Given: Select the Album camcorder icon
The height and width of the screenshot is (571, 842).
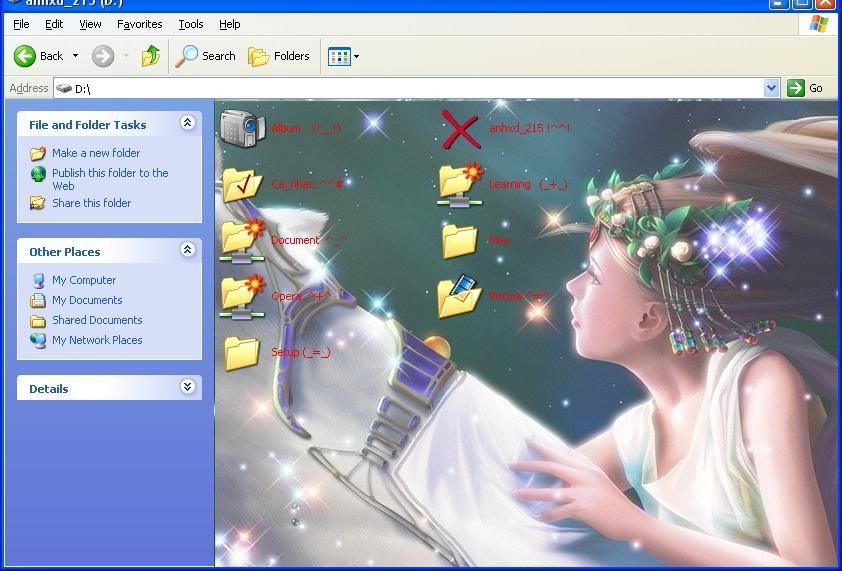Looking at the screenshot, I should coord(243,128).
